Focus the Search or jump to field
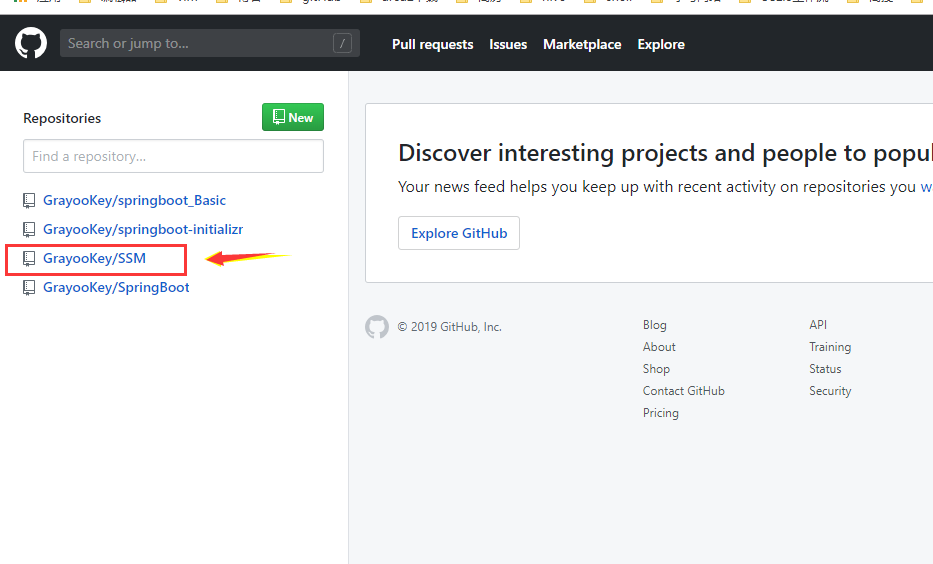Screen dimensions: 933x564 pos(209,43)
